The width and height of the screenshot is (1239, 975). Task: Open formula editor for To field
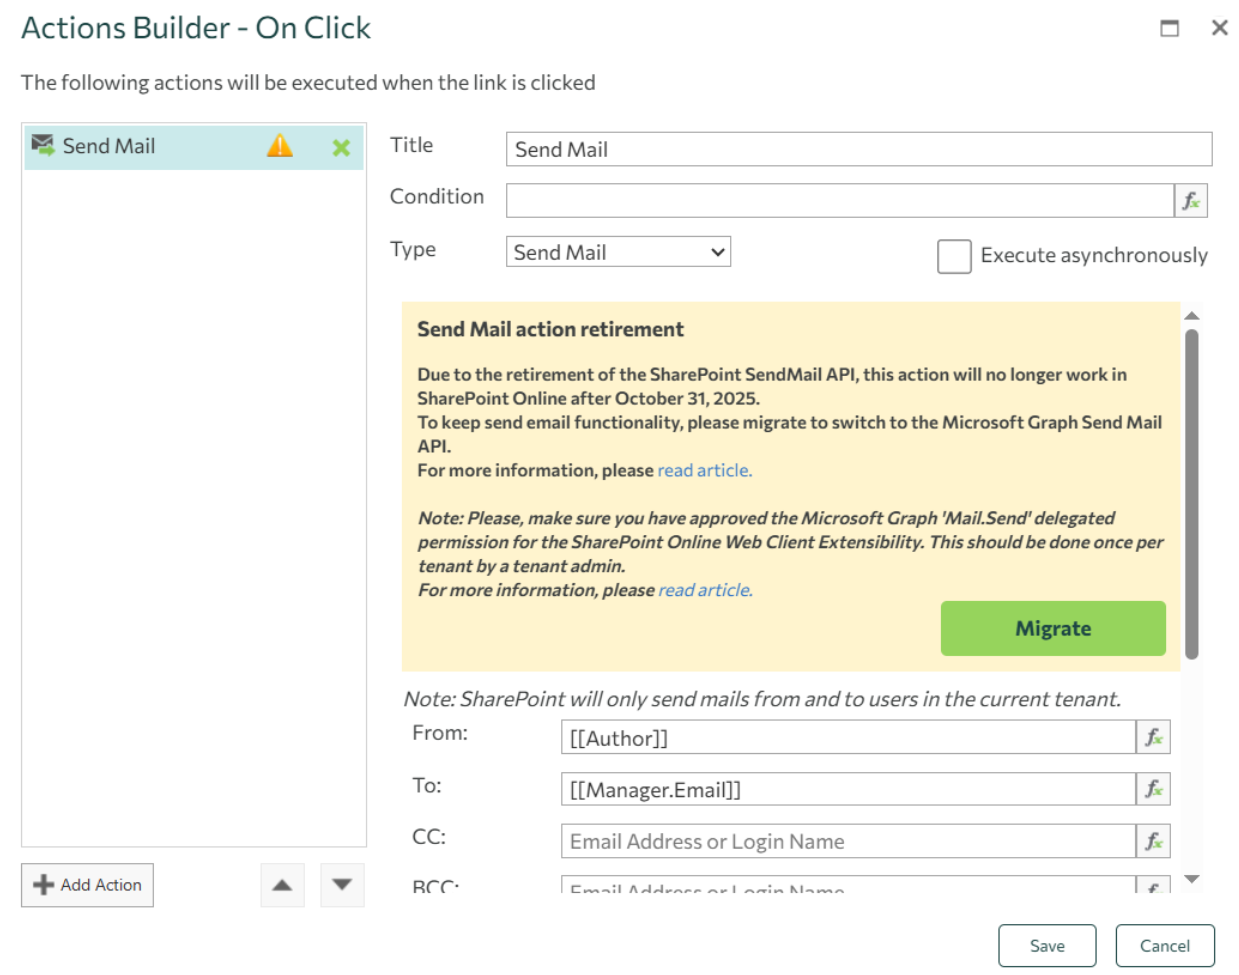(x=1153, y=789)
